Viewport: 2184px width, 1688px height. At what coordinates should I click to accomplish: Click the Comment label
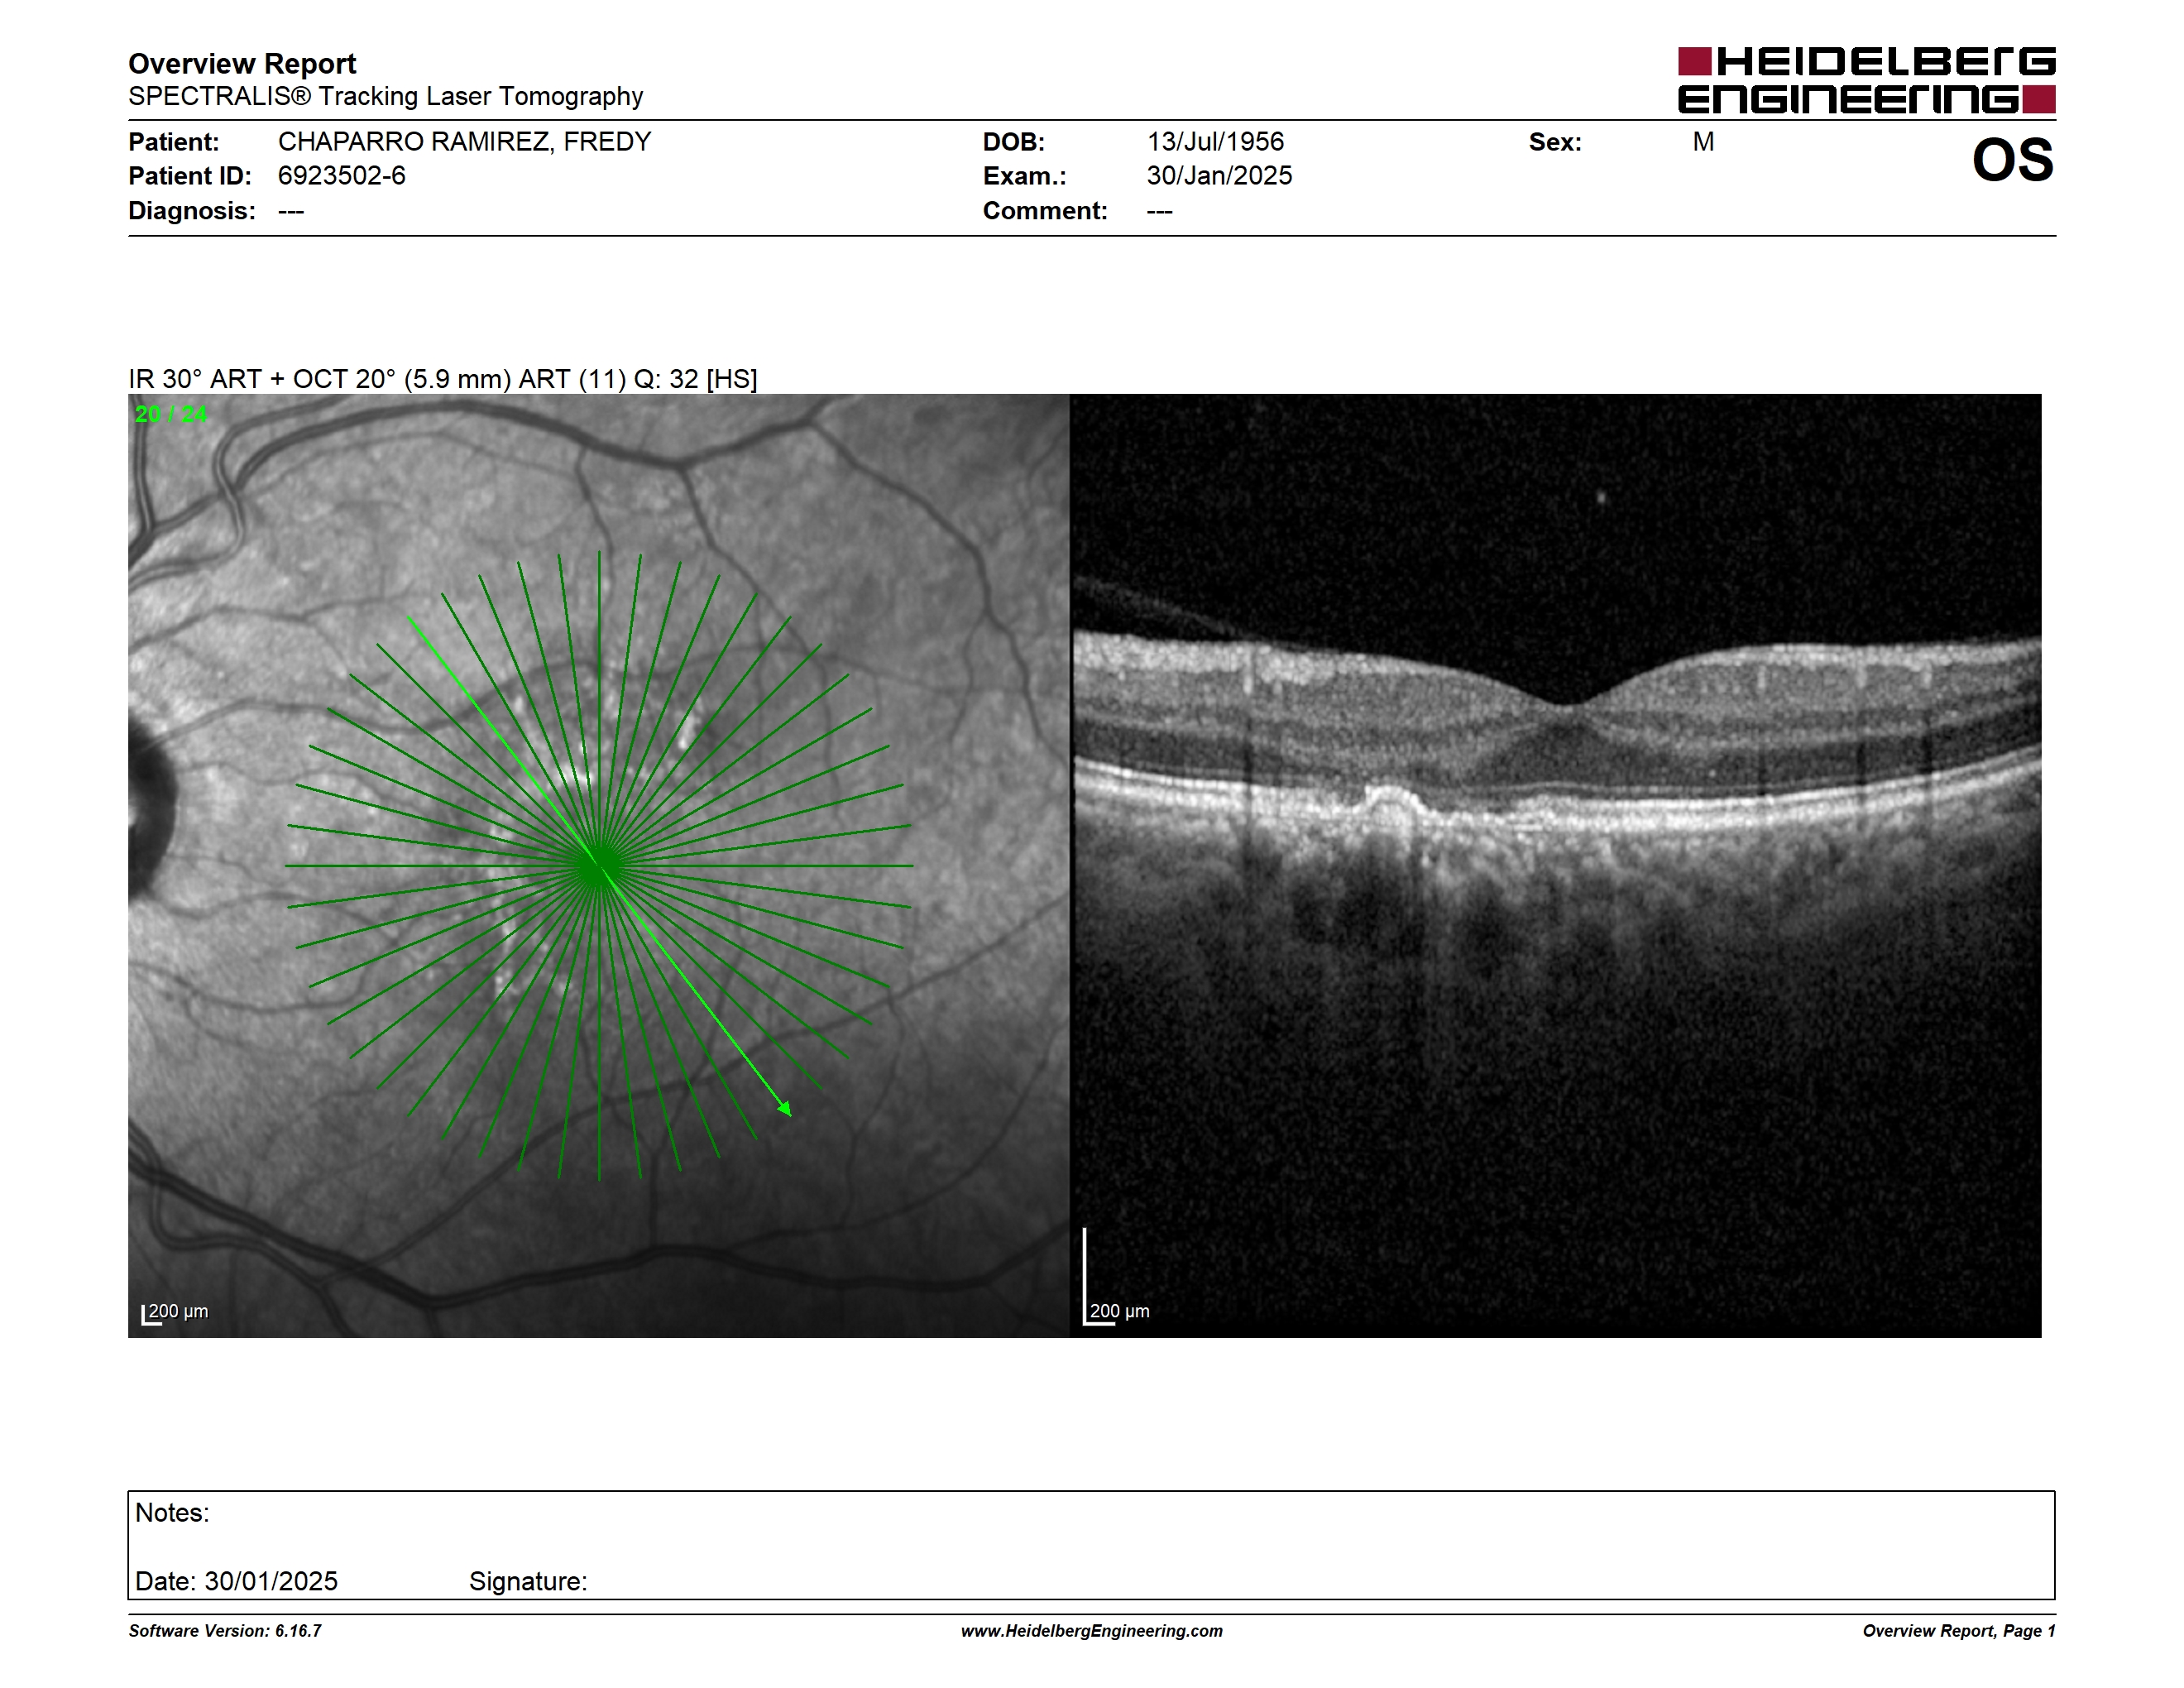(1045, 211)
